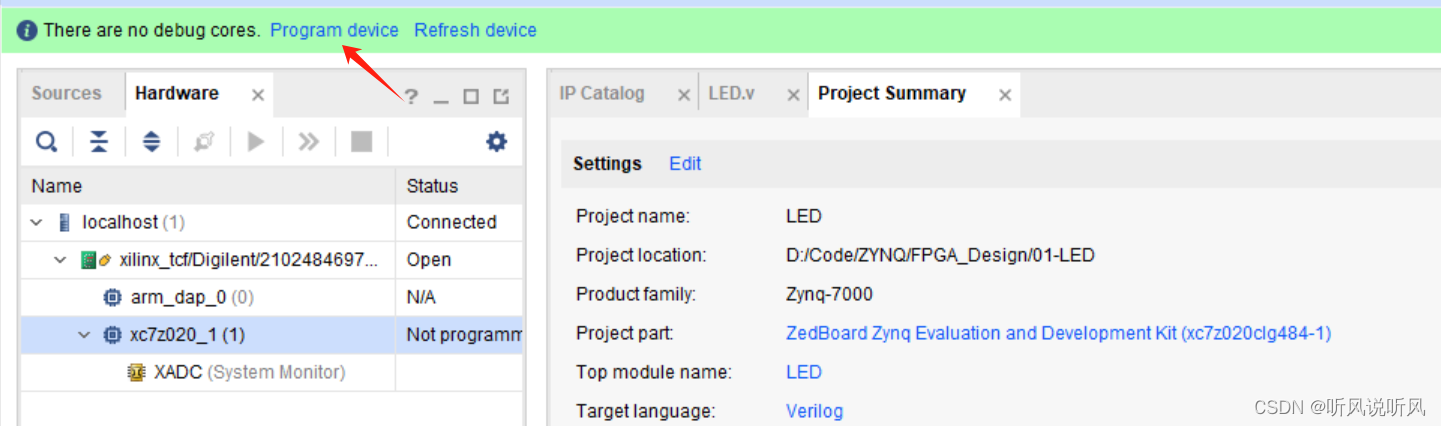Image resolution: width=1441 pixels, height=426 pixels.
Task: Open the IP Catalog tab
Action: 602,93
